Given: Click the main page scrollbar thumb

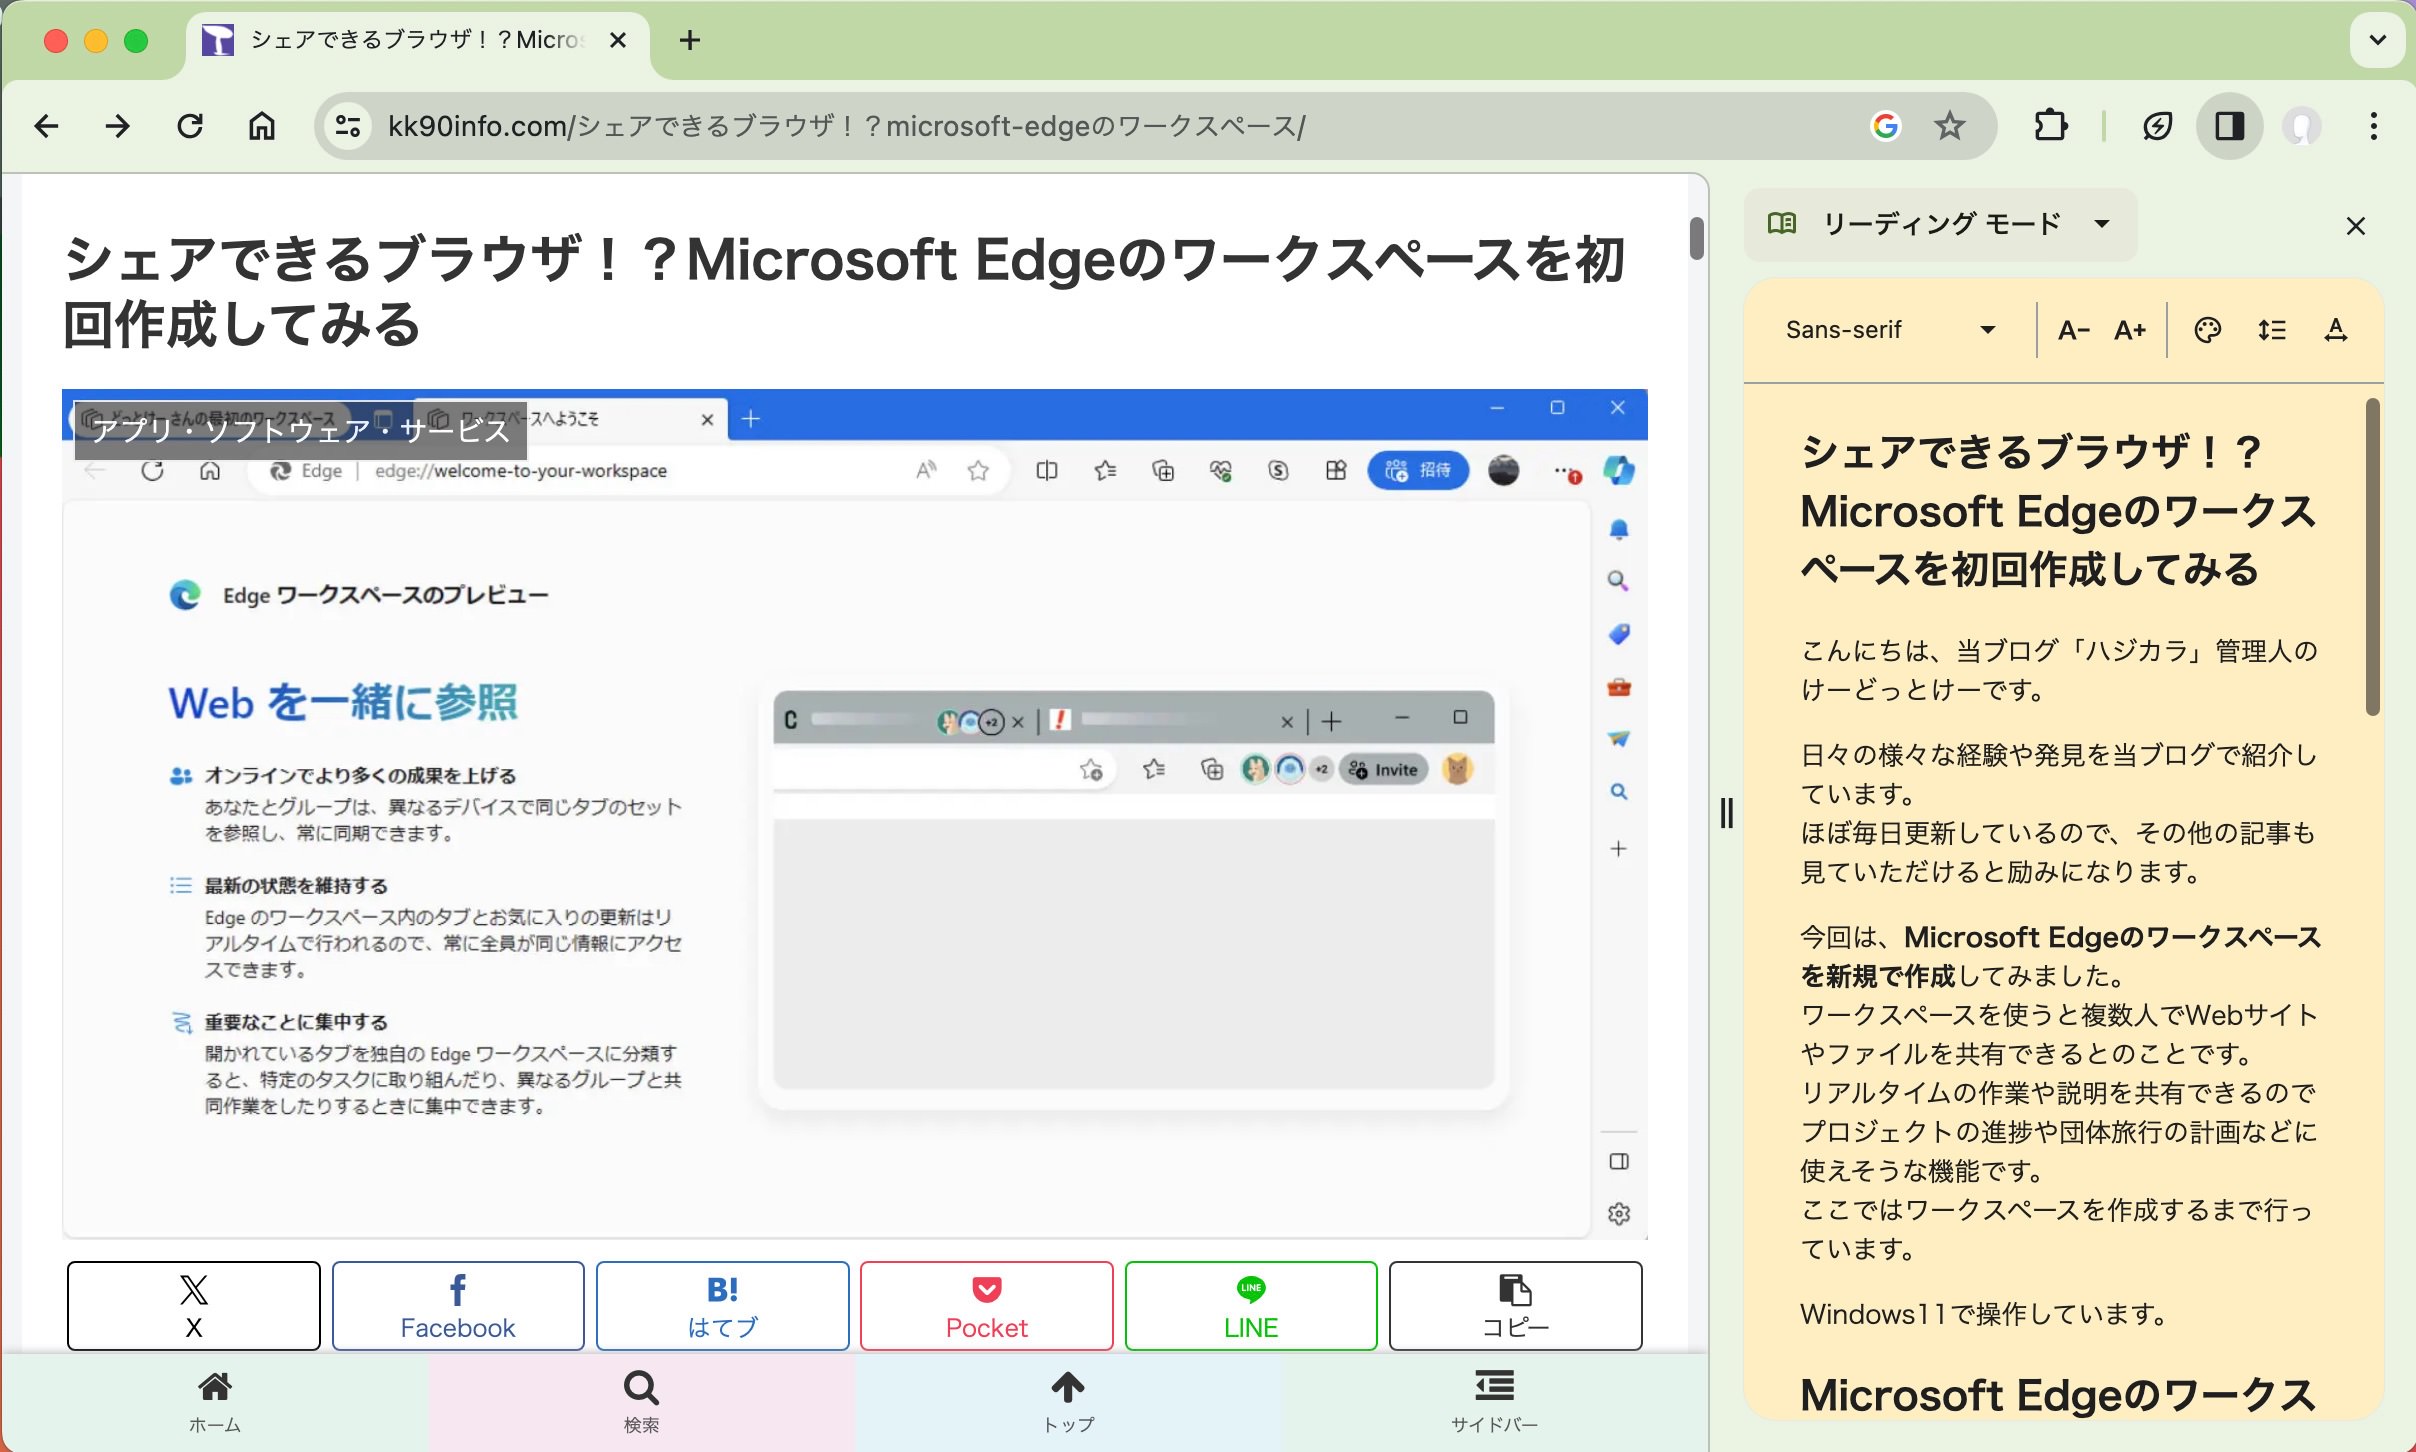Looking at the screenshot, I should pyautogui.click(x=1697, y=238).
